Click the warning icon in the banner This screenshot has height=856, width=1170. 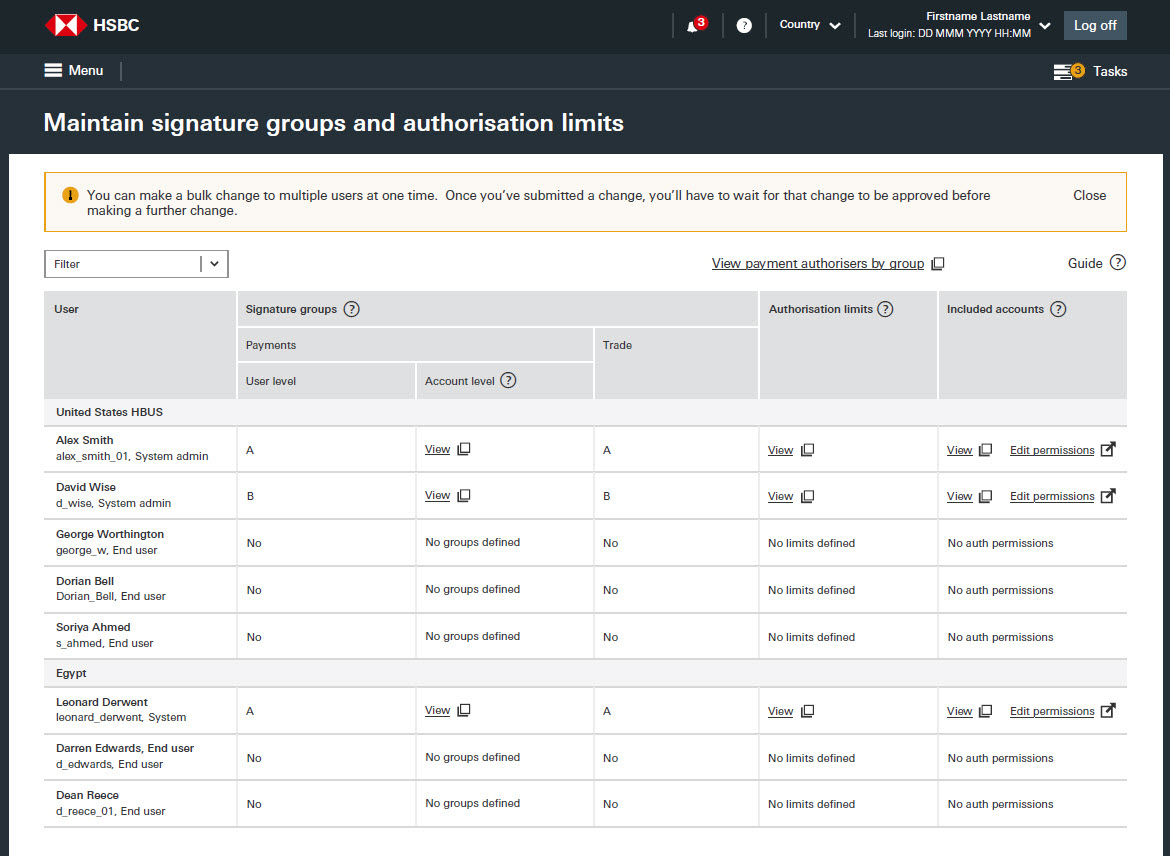pos(70,196)
